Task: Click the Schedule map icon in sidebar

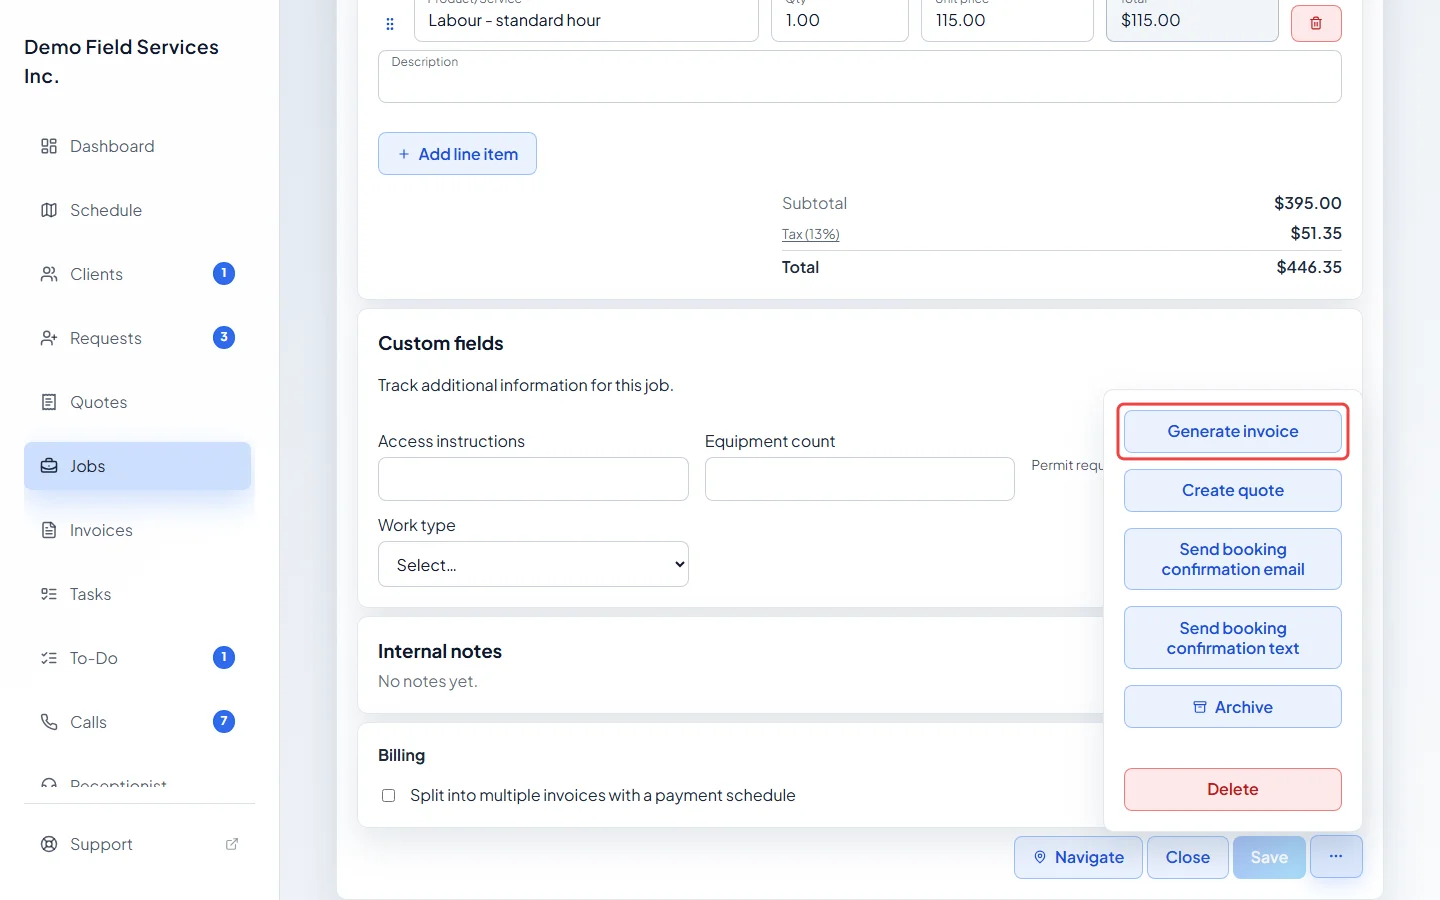Action: pyautogui.click(x=49, y=210)
